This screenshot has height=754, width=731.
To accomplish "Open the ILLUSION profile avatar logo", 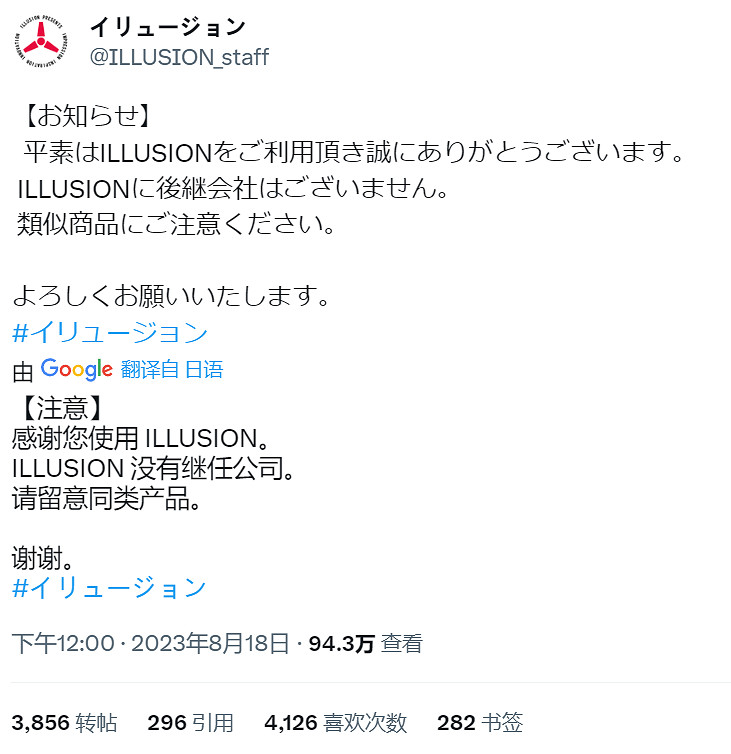I will (41, 42).
